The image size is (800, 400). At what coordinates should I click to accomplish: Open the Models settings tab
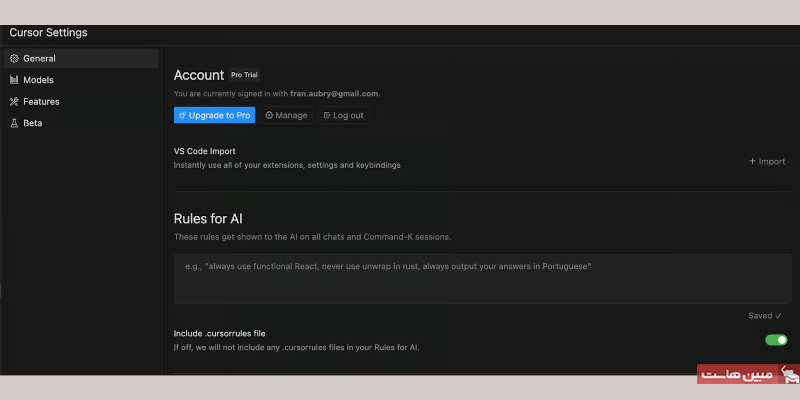pos(81,80)
